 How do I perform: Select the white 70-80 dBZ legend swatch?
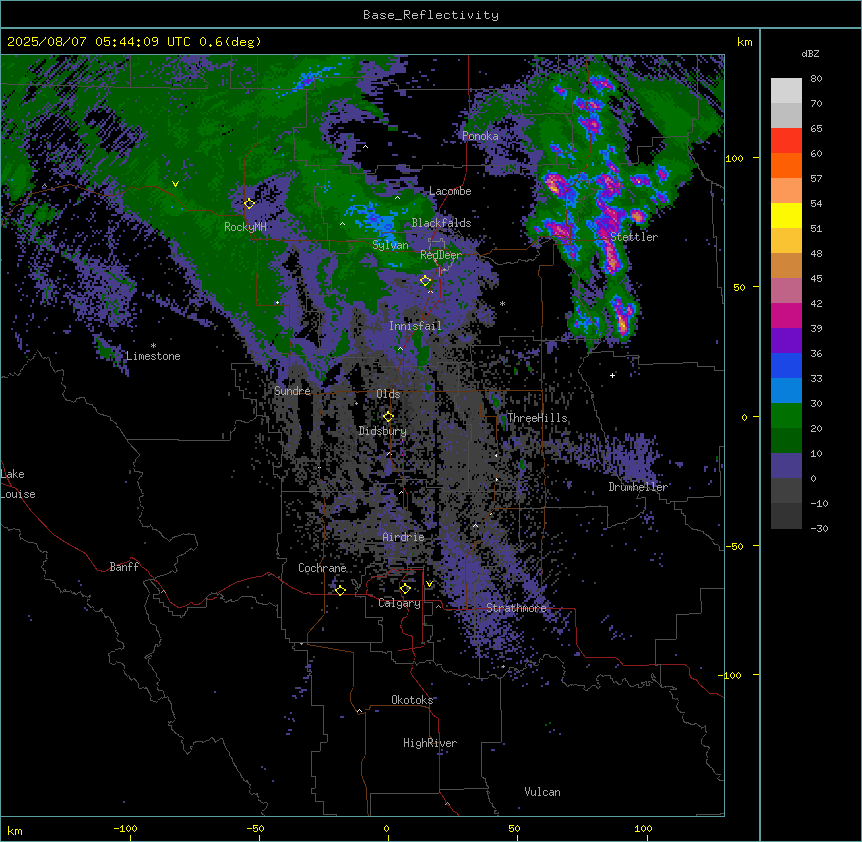(x=786, y=91)
